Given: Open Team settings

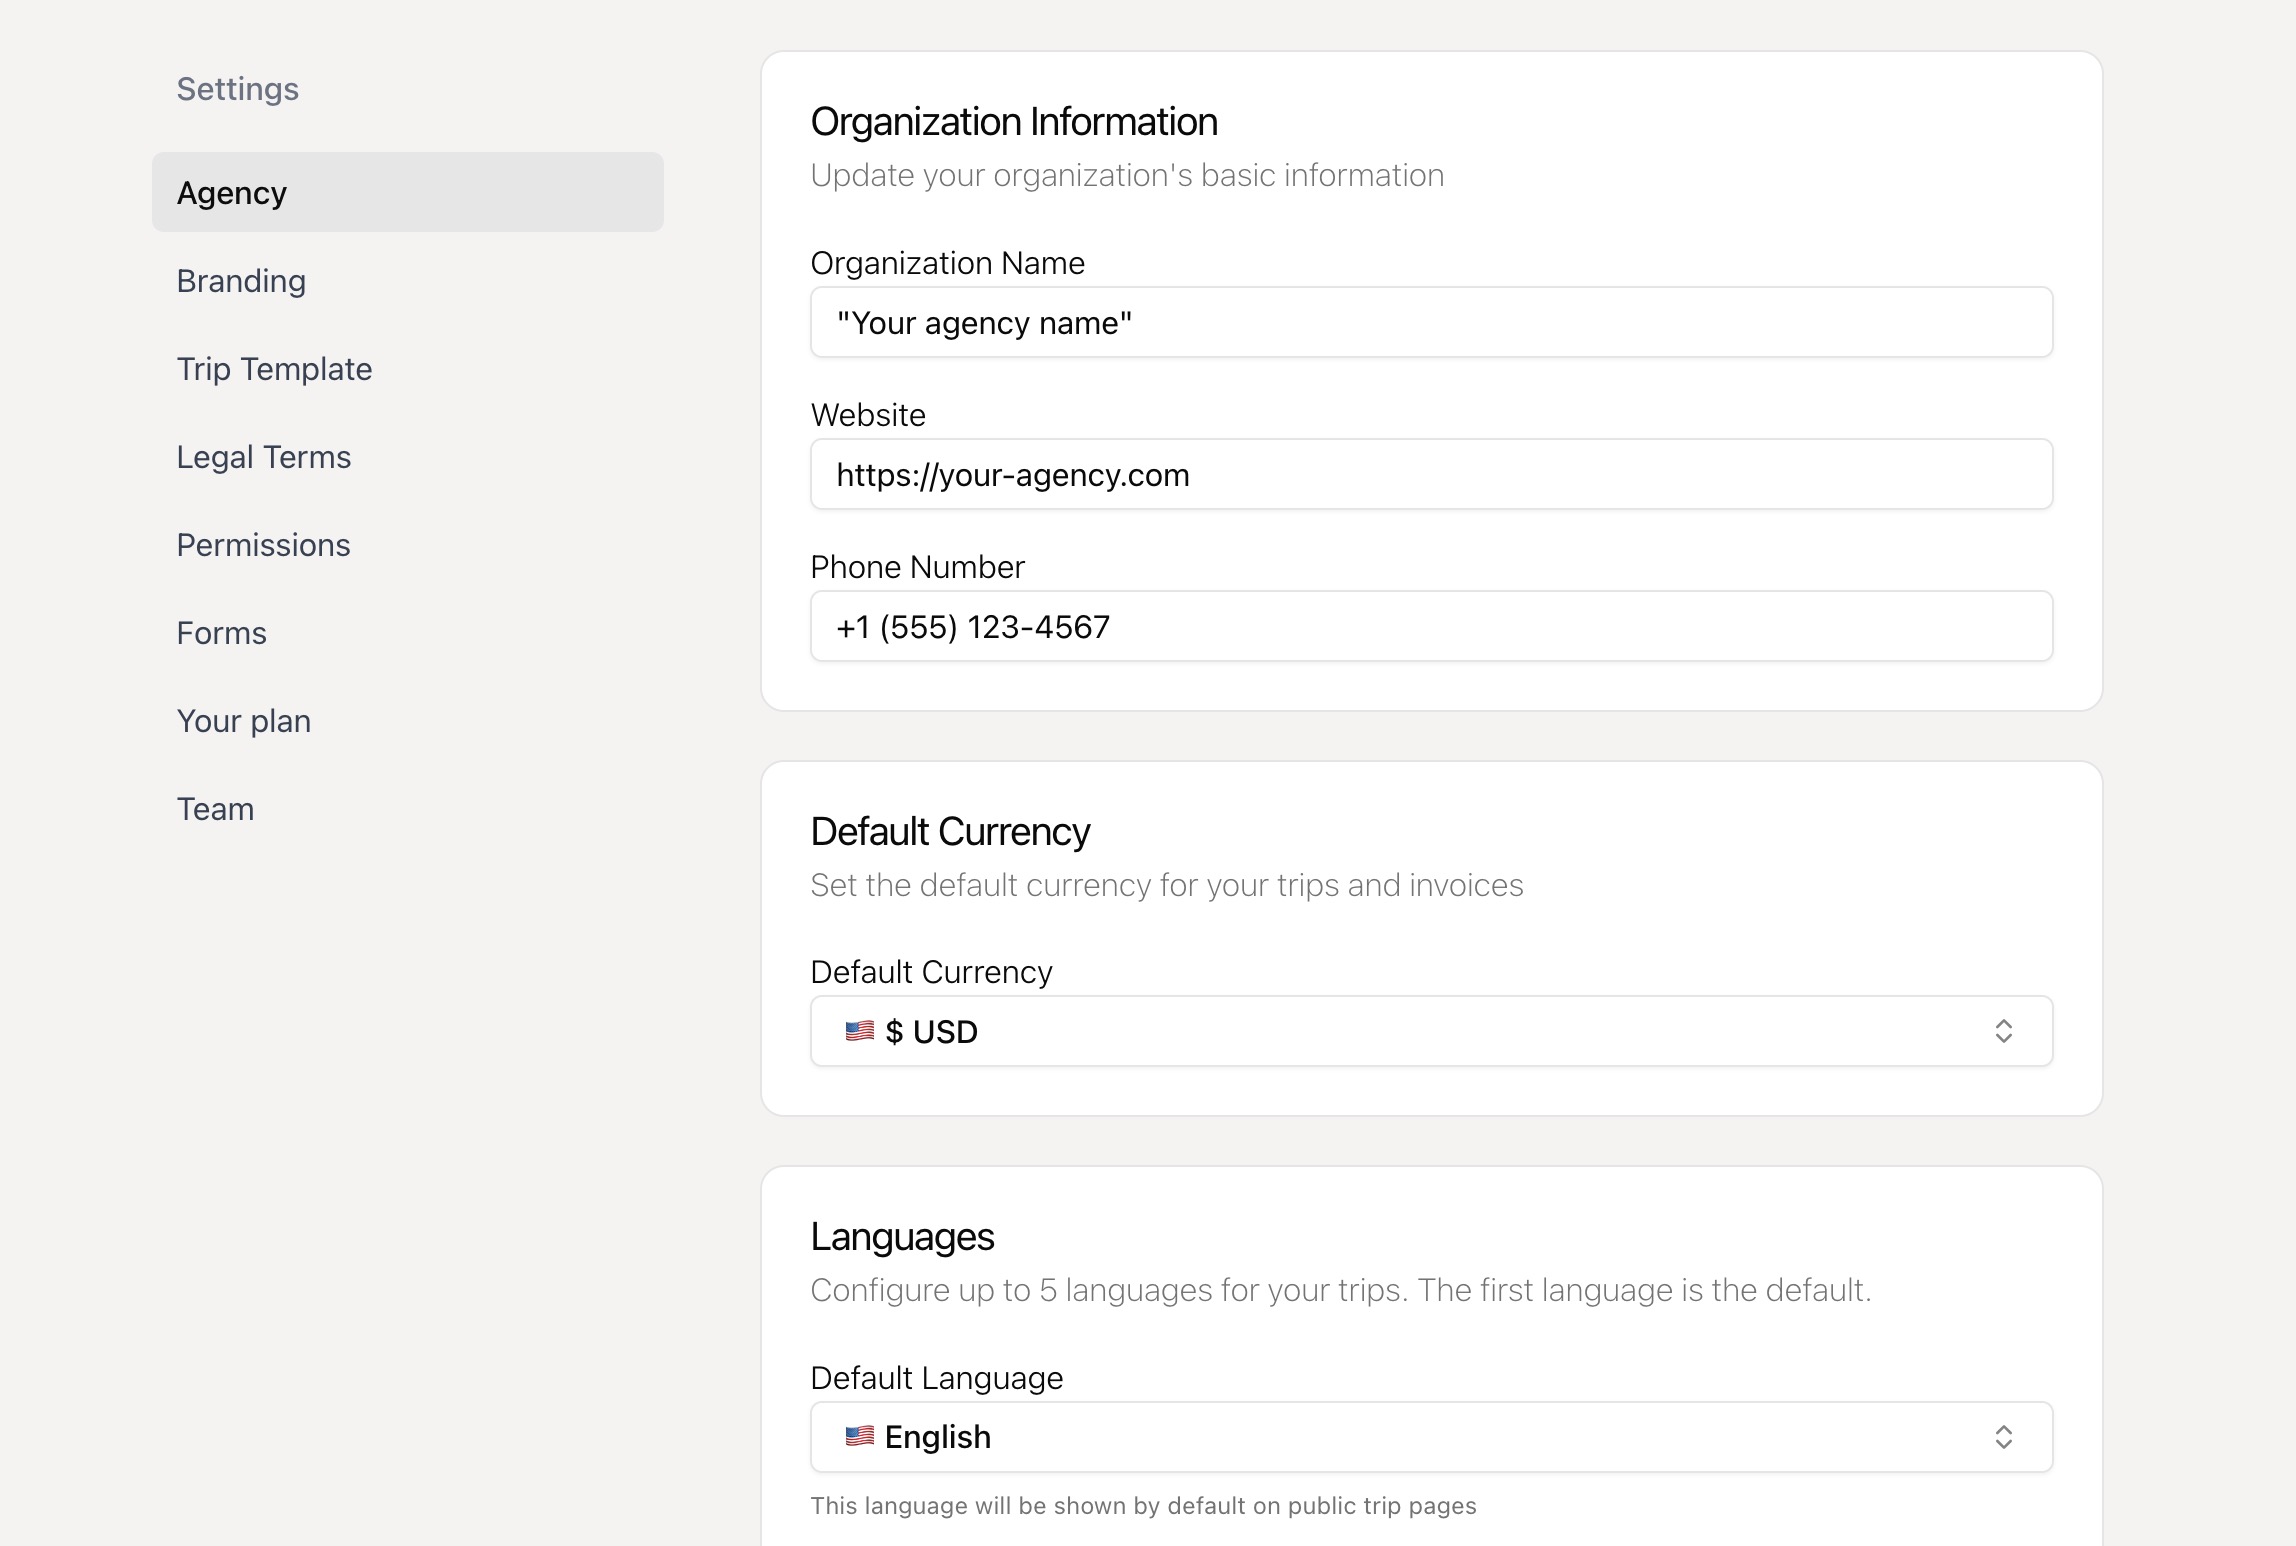Looking at the screenshot, I should (215, 809).
